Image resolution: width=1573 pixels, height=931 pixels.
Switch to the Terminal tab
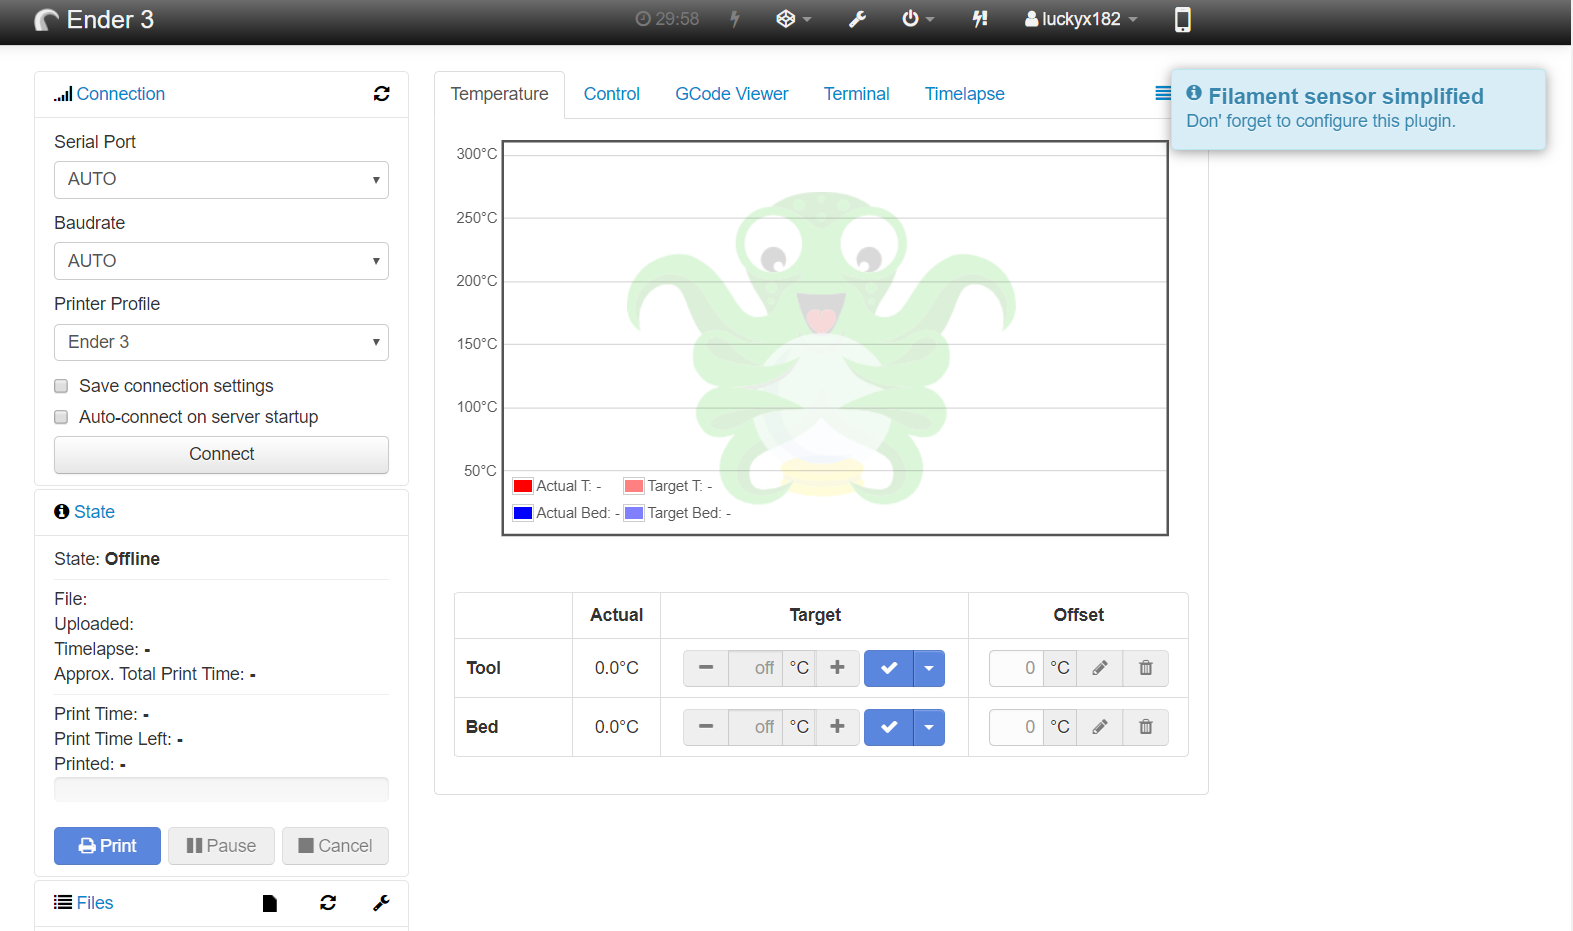(x=856, y=94)
